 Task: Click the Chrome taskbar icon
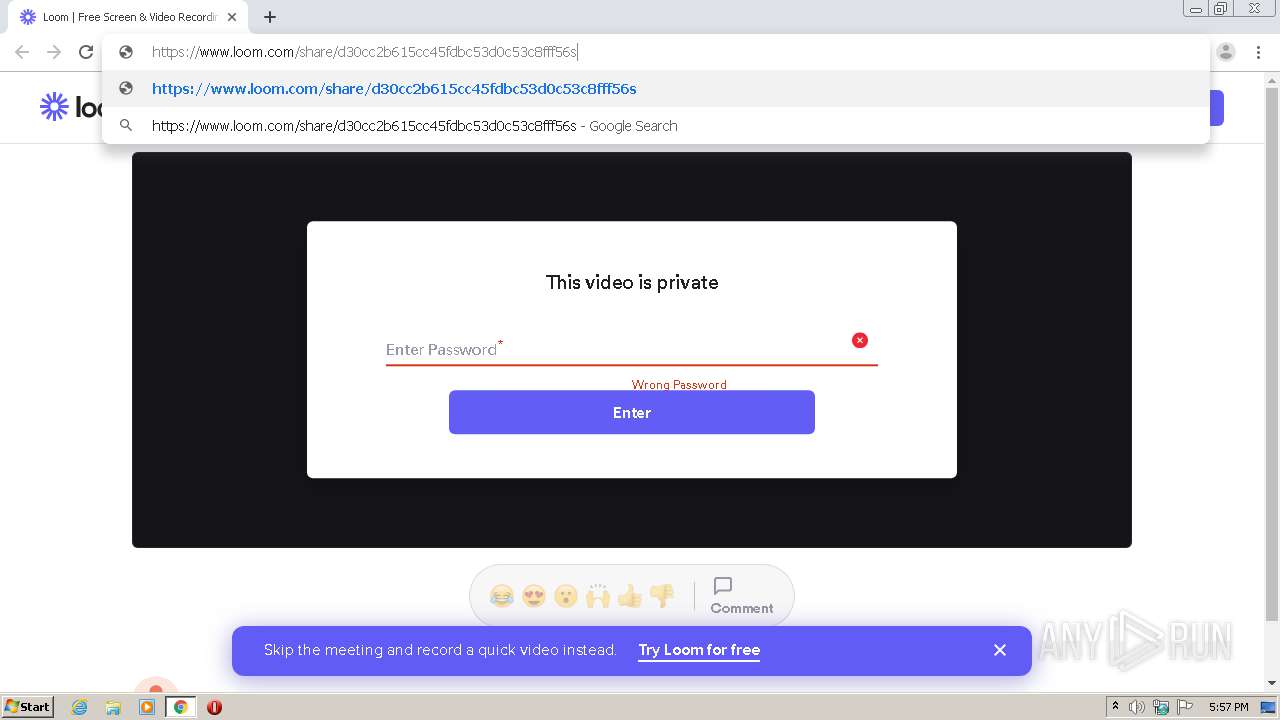pos(181,707)
